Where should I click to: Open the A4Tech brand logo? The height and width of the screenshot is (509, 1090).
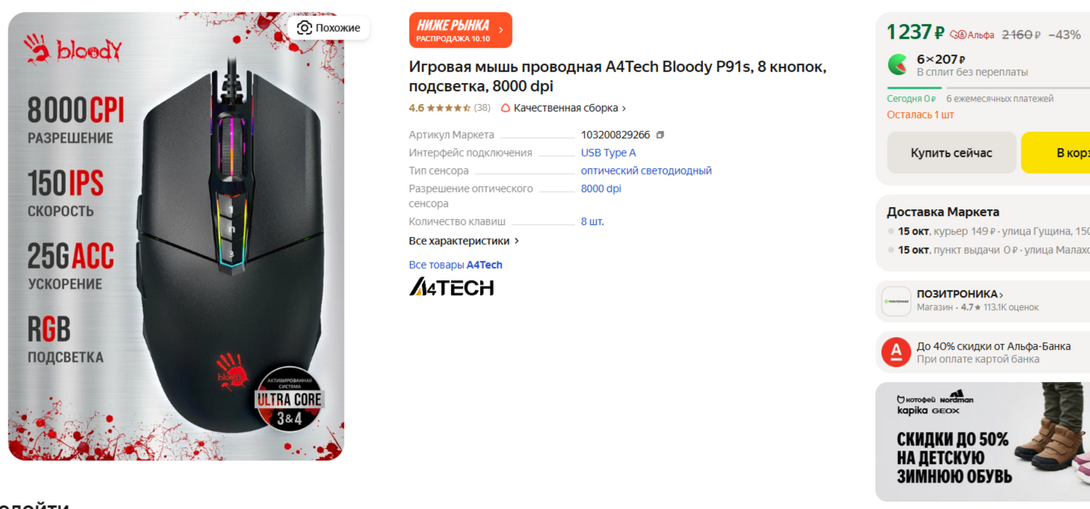pyautogui.click(x=451, y=286)
